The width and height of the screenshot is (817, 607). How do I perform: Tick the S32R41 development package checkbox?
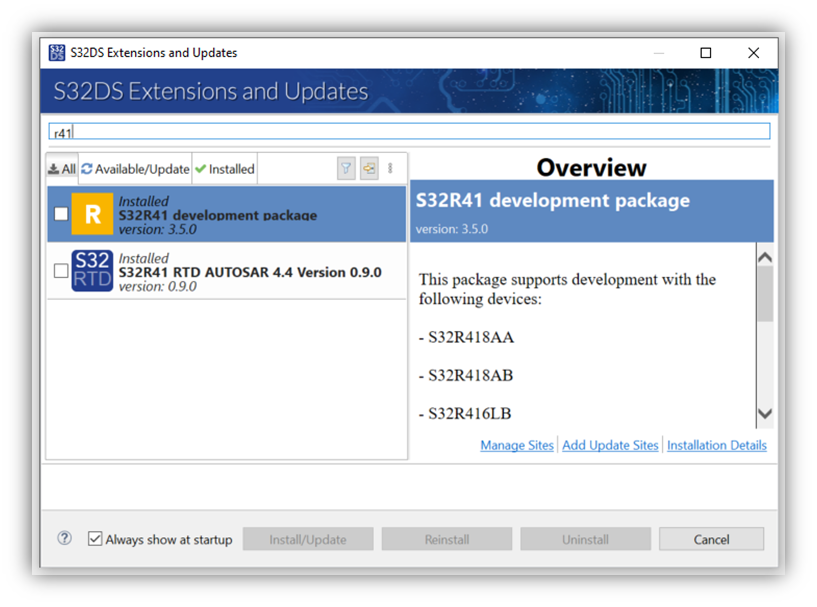[x=61, y=214]
